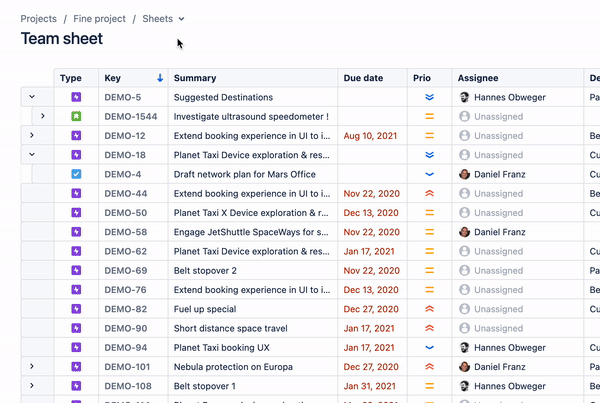Click the lowest priority icon for DEMO-5
The height and width of the screenshot is (403, 600).
429,97
